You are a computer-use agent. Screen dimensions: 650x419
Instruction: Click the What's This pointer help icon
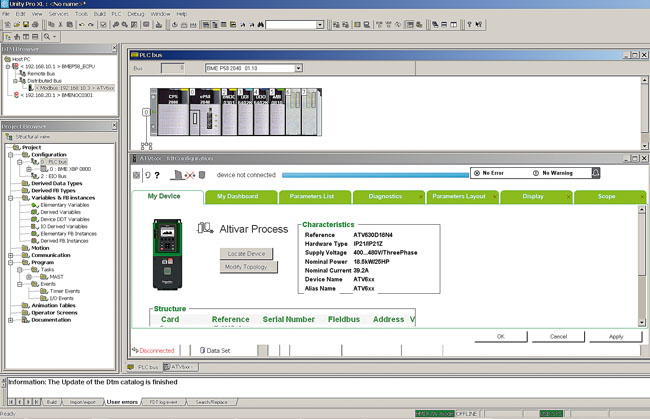coord(479,25)
